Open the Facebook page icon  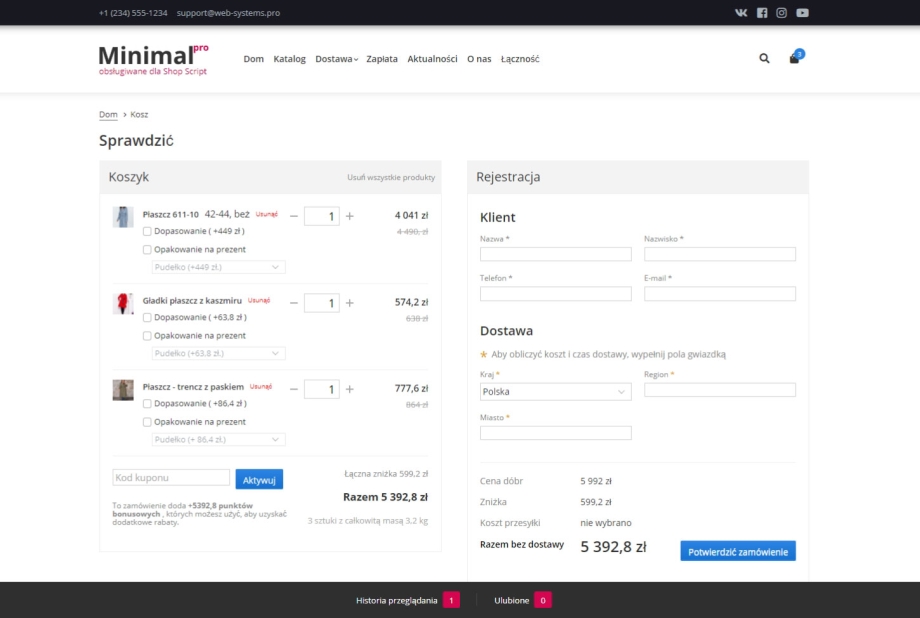(762, 13)
